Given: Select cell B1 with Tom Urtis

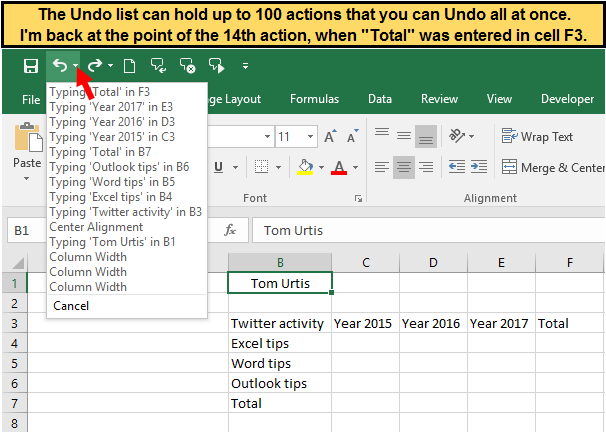Looking at the screenshot, I should [x=280, y=283].
